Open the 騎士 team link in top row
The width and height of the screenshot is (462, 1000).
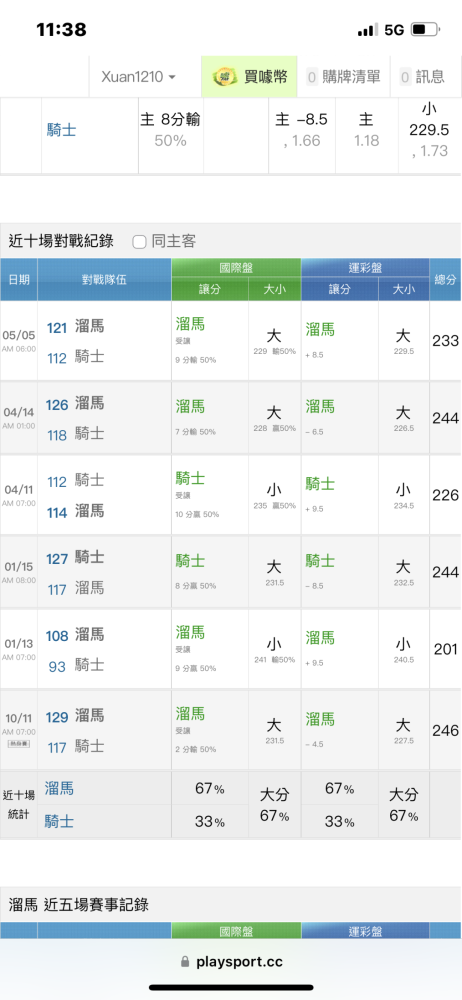click(61, 131)
